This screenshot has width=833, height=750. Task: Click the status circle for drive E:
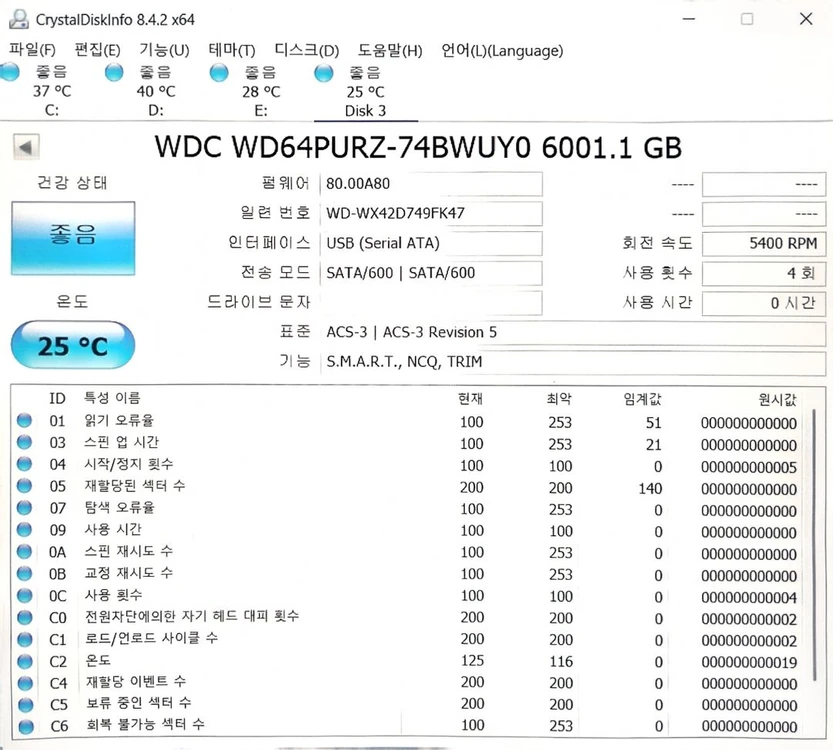tap(219, 73)
